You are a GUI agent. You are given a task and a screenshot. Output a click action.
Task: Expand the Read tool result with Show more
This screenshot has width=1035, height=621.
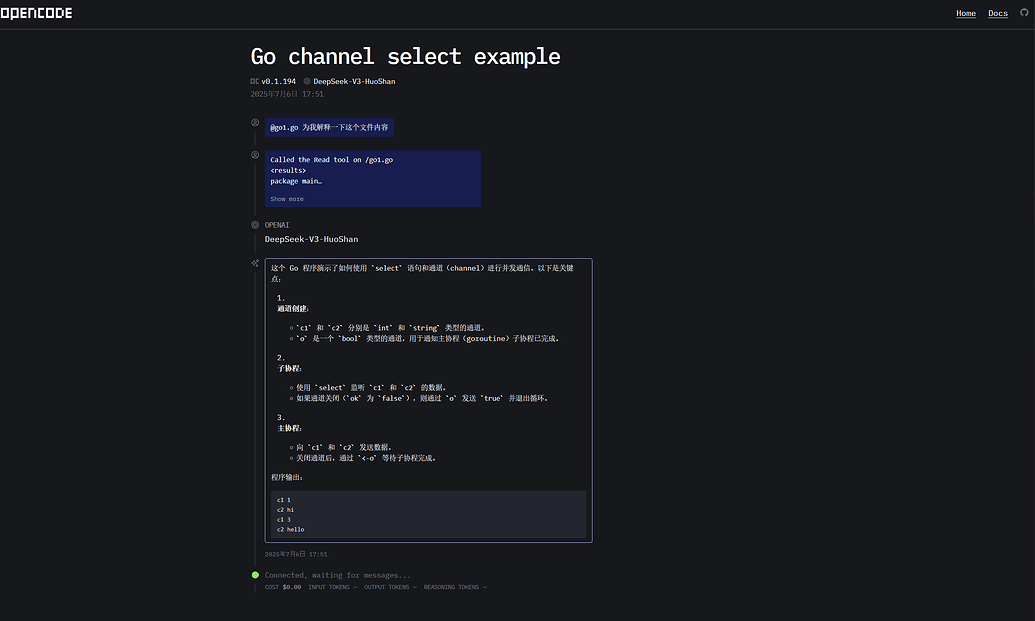tap(286, 199)
